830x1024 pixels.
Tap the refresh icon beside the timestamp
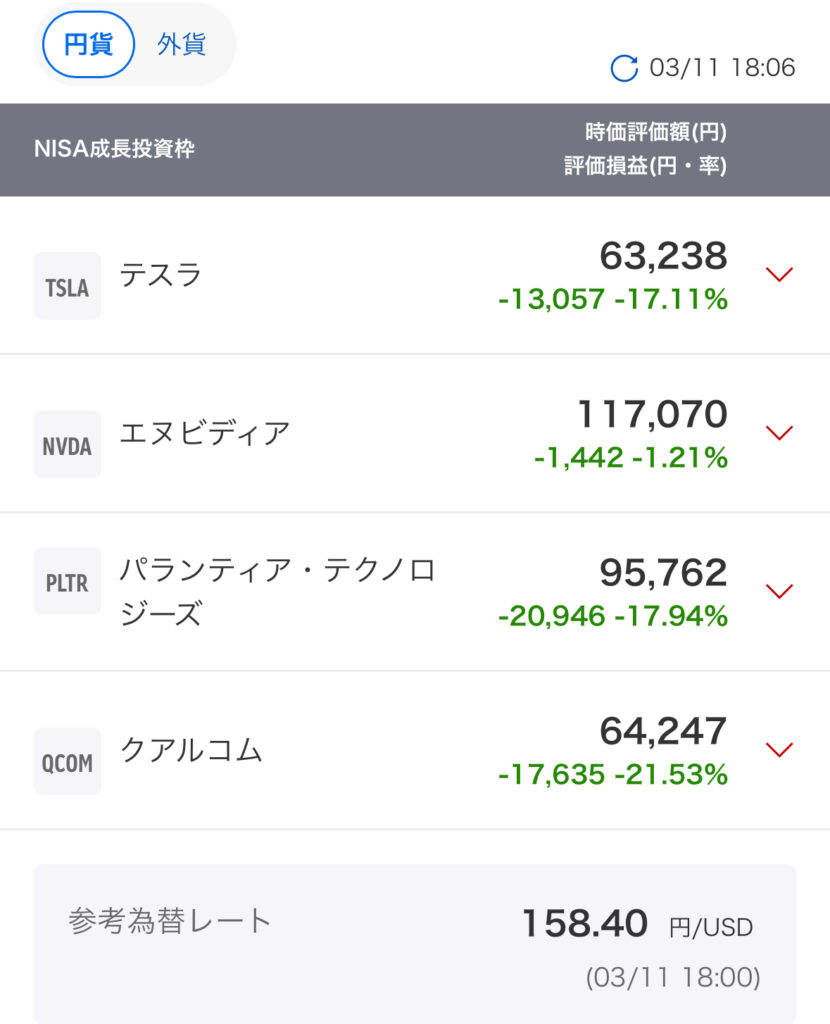pyautogui.click(x=624, y=68)
